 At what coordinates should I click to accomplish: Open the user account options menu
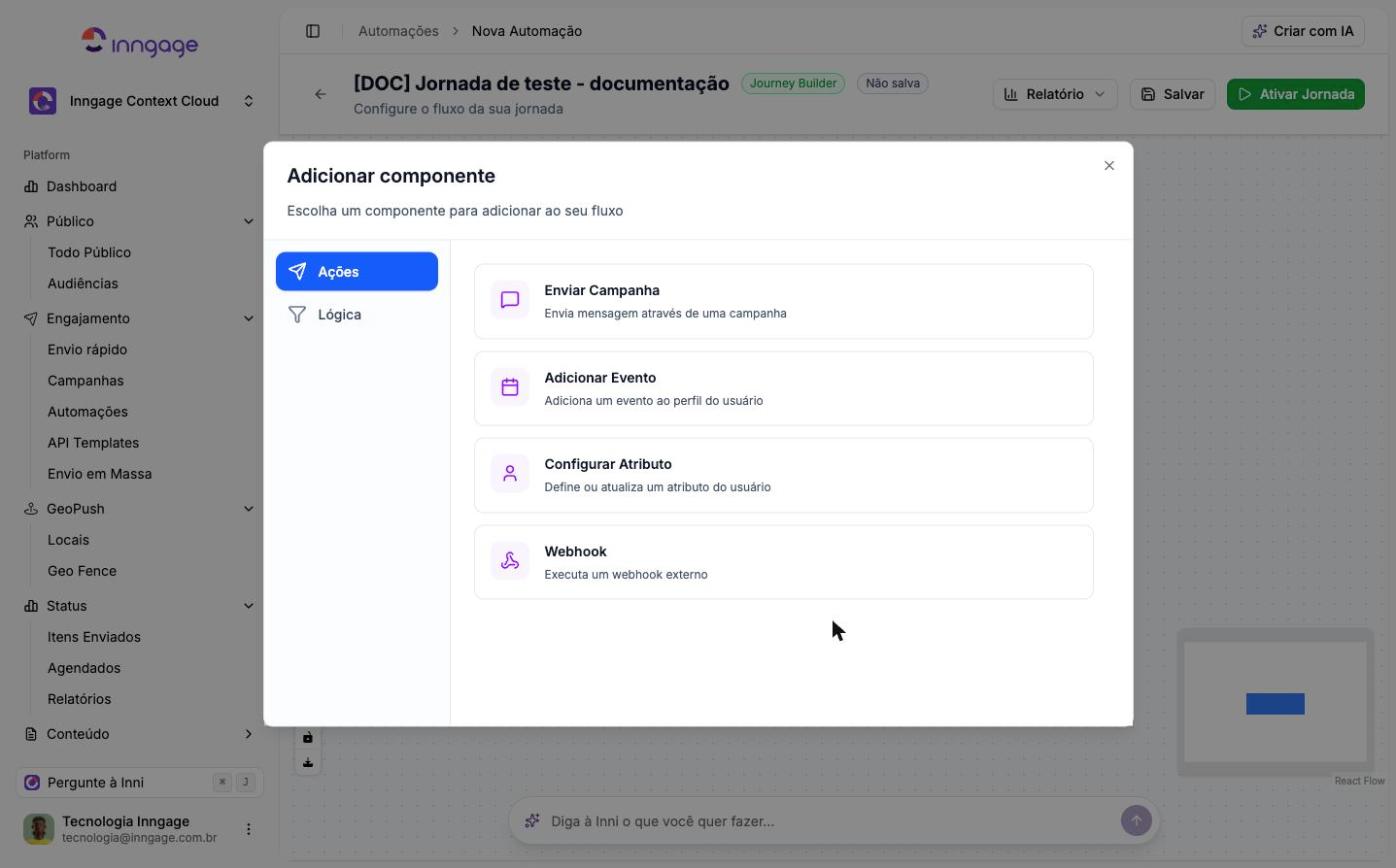(x=249, y=829)
